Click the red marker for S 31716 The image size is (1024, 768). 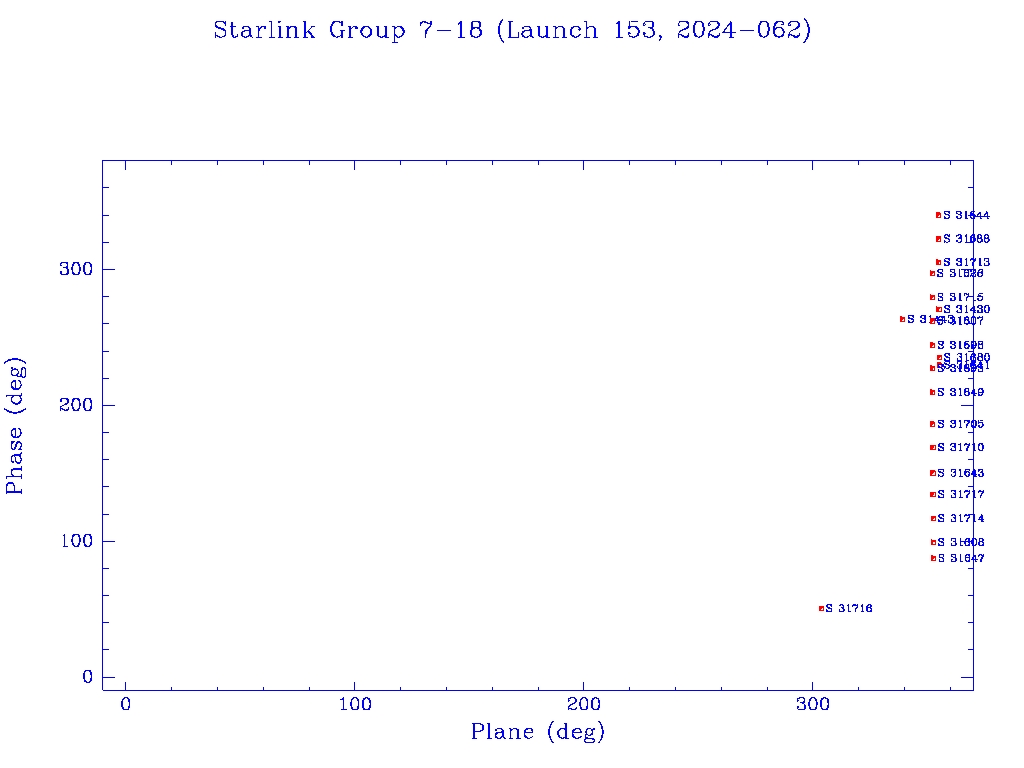821,608
